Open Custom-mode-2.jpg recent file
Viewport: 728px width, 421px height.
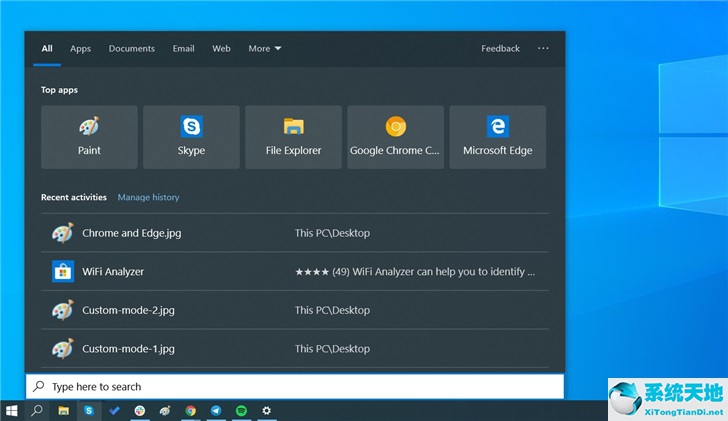295,310
